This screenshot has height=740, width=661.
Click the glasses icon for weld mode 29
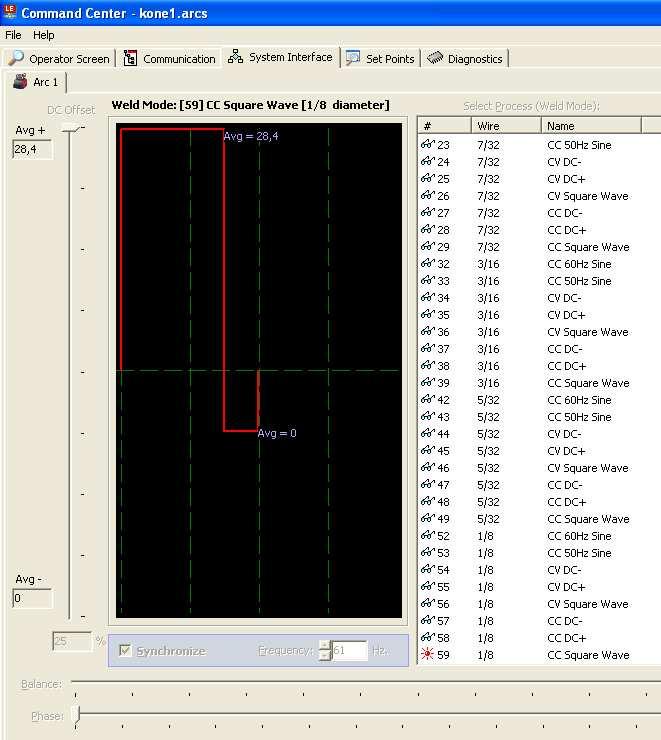click(x=427, y=246)
